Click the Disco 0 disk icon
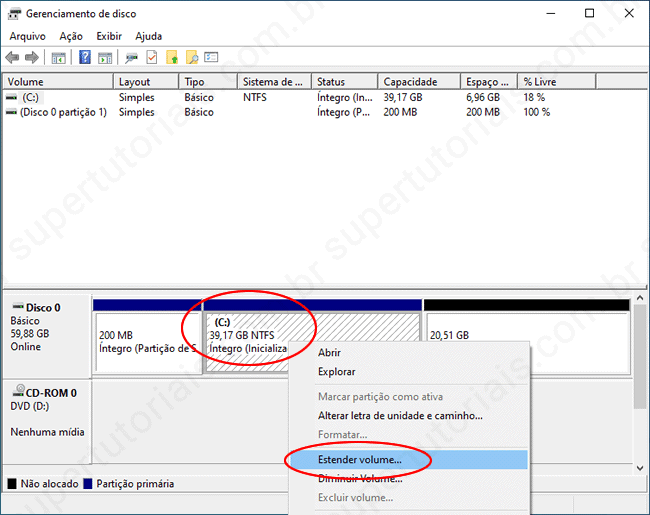 tap(18, 306)
